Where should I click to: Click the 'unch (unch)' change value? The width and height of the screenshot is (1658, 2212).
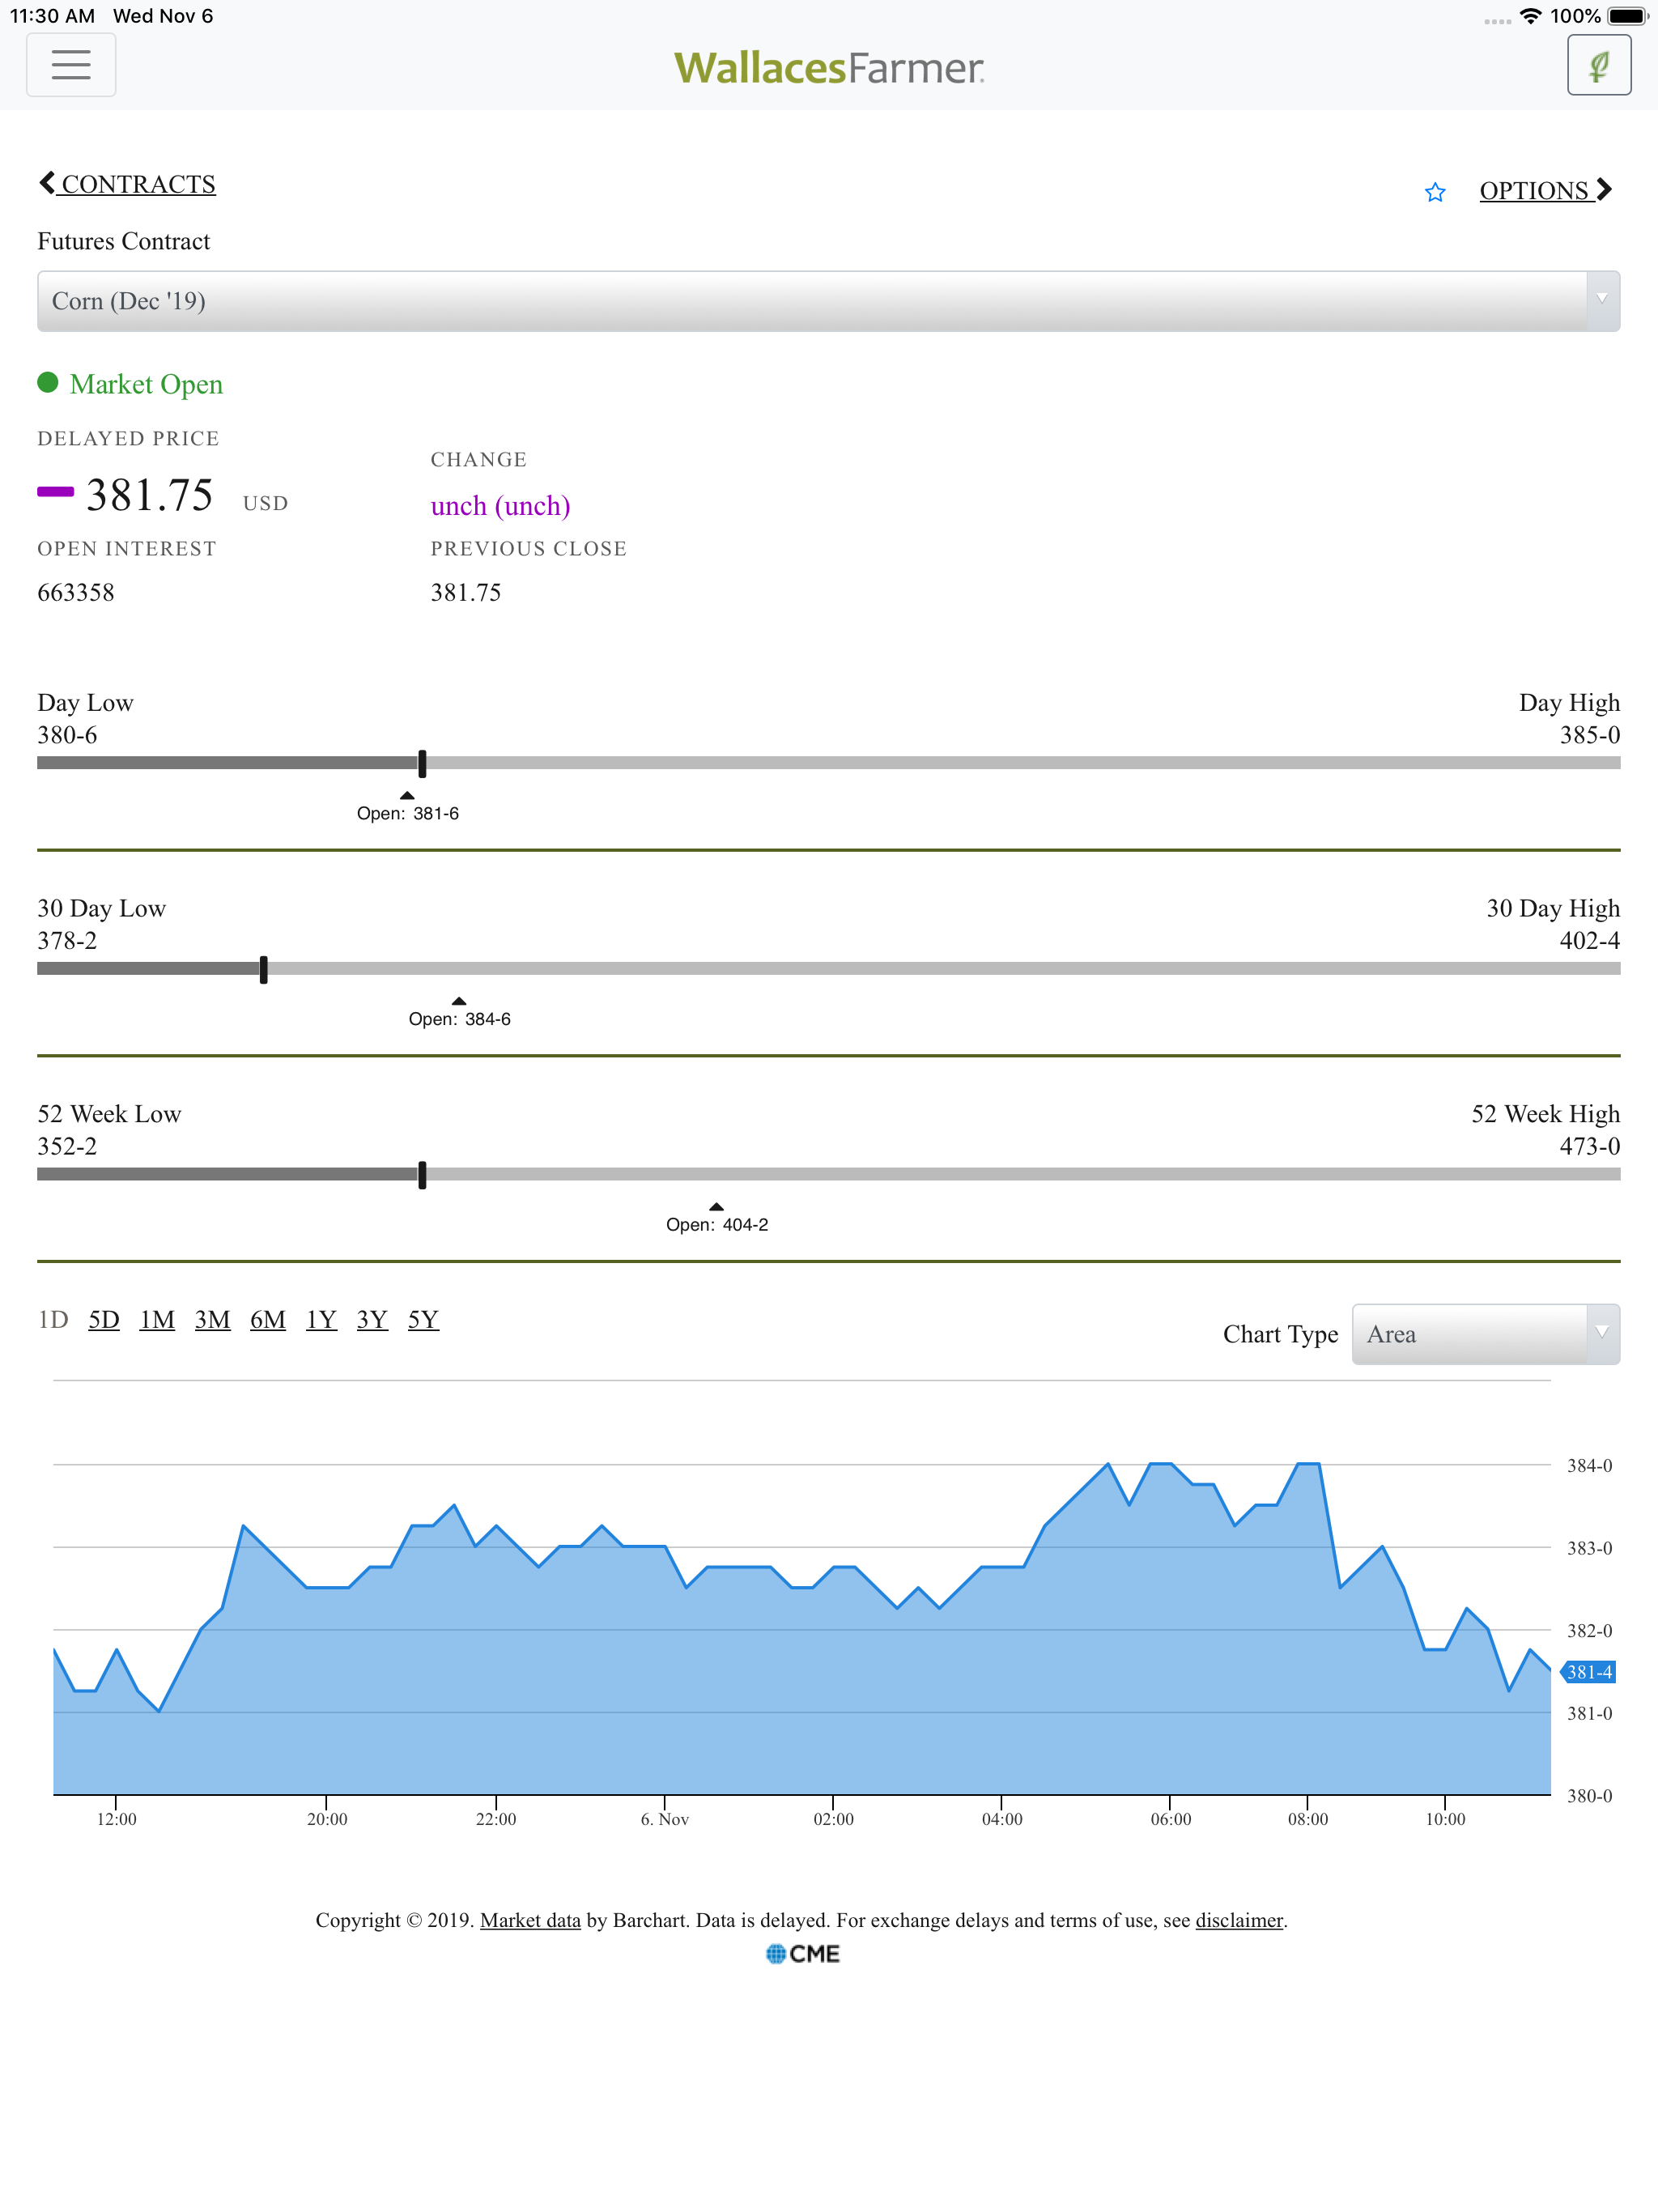click(500, 506)
